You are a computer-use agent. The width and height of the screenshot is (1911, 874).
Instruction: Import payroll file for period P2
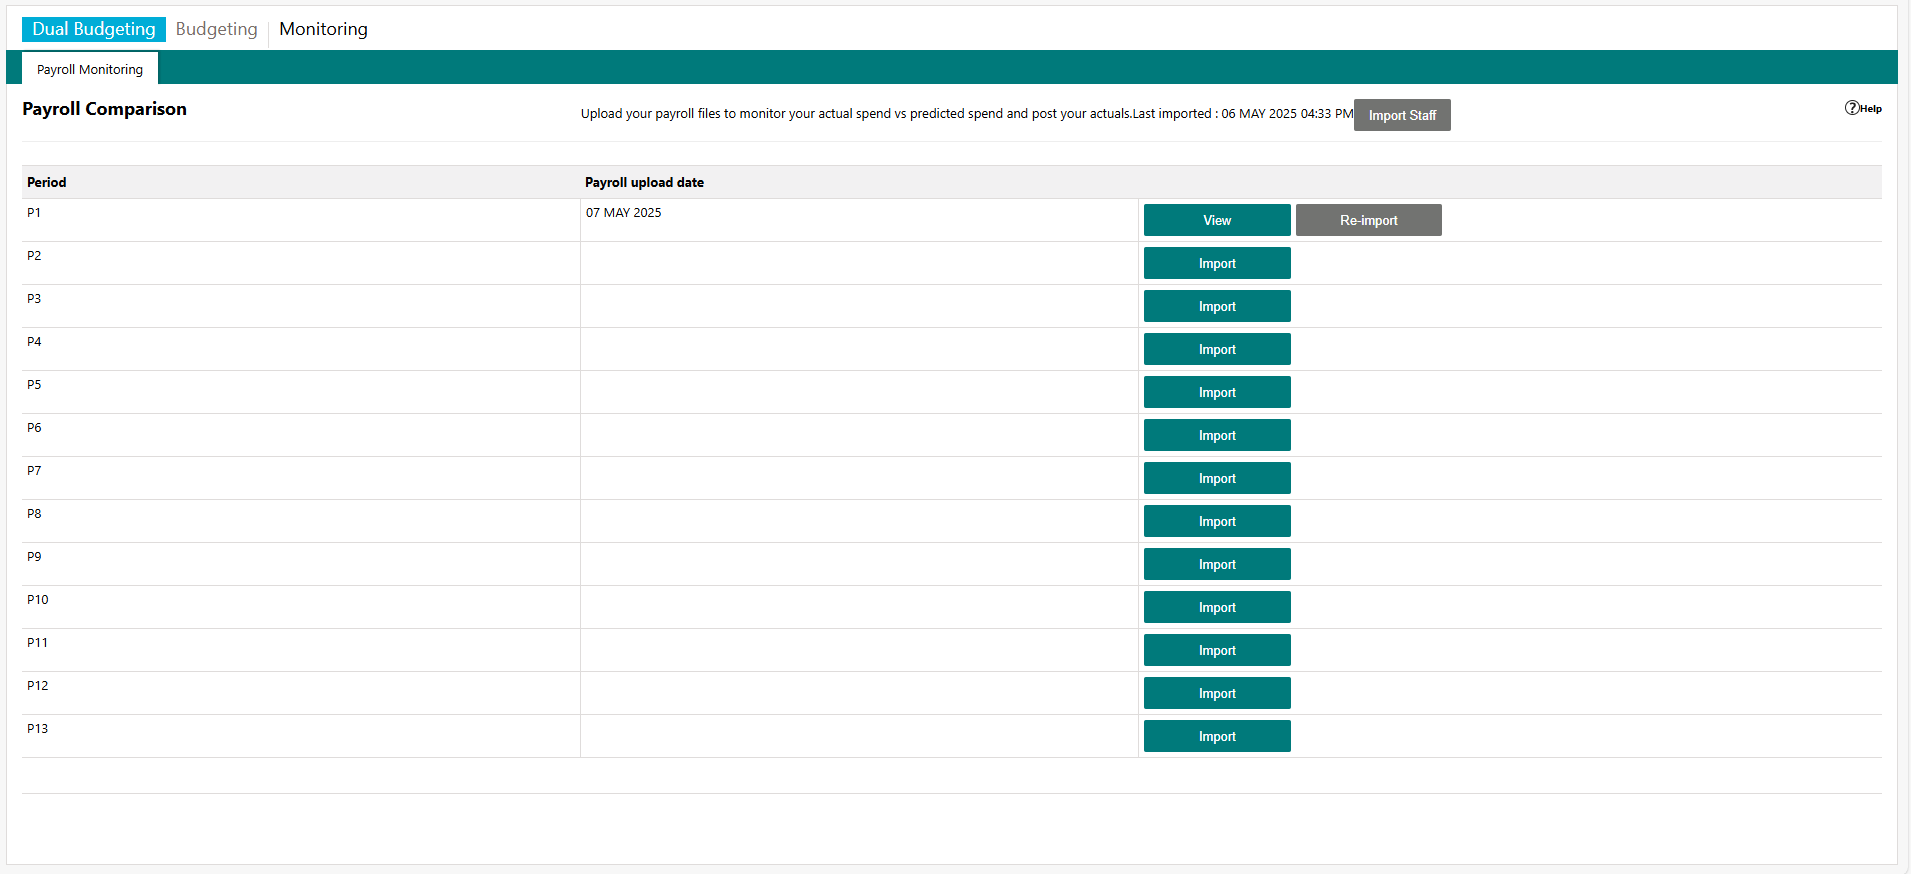coord(1217,263)
